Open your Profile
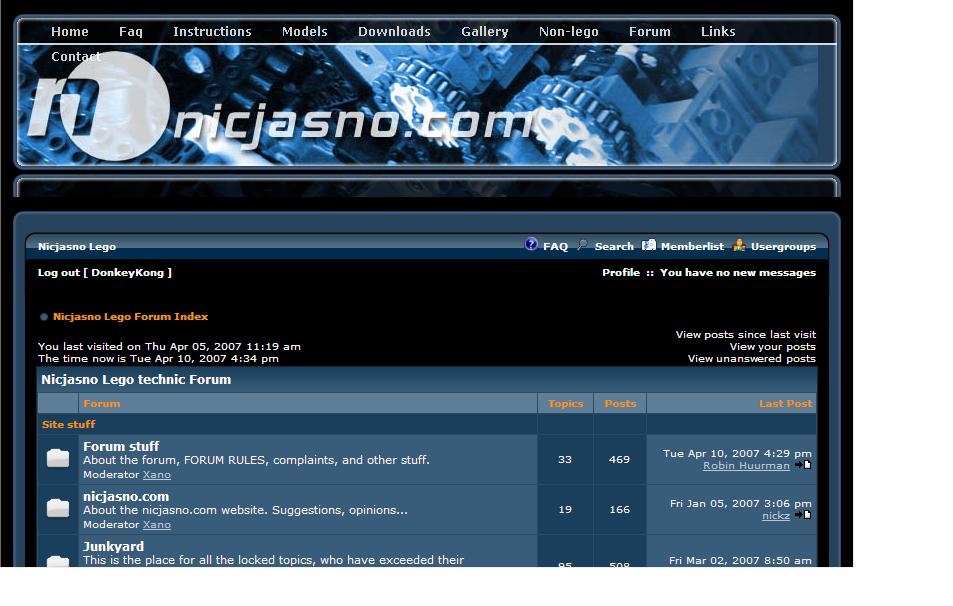The image size is (953, 606). [x=621, y=273]
